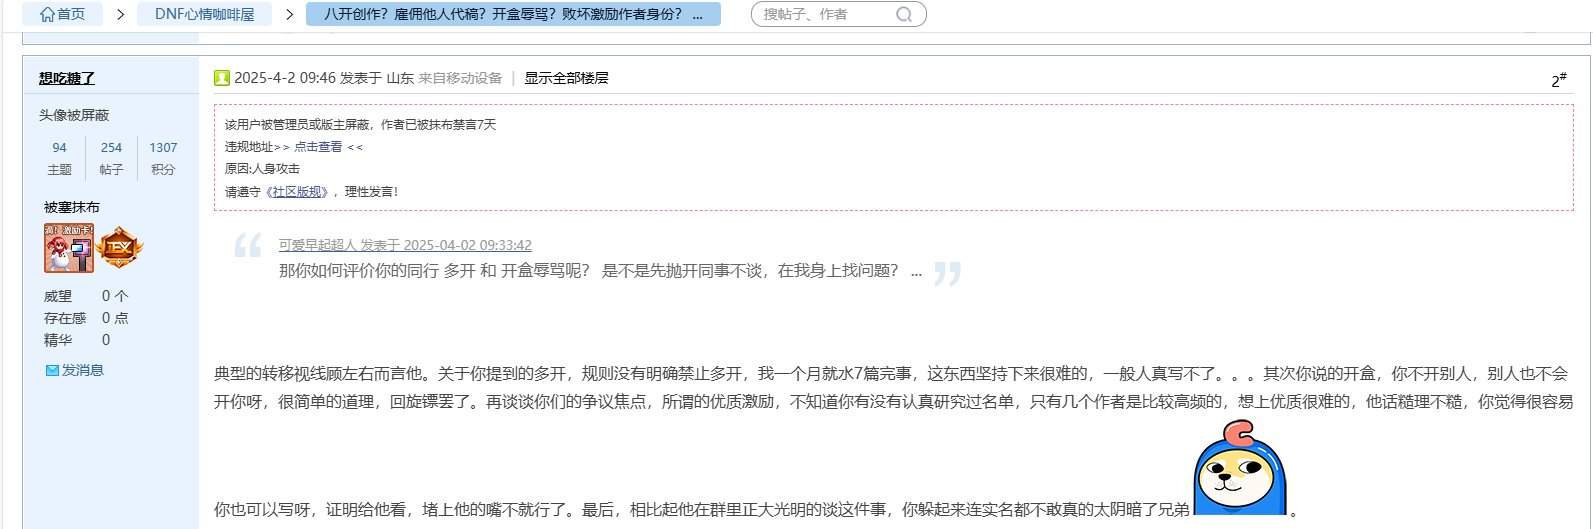Open quoted post by 可爱早起超人
Viewport: 1593px width, 529px height.
405,245
